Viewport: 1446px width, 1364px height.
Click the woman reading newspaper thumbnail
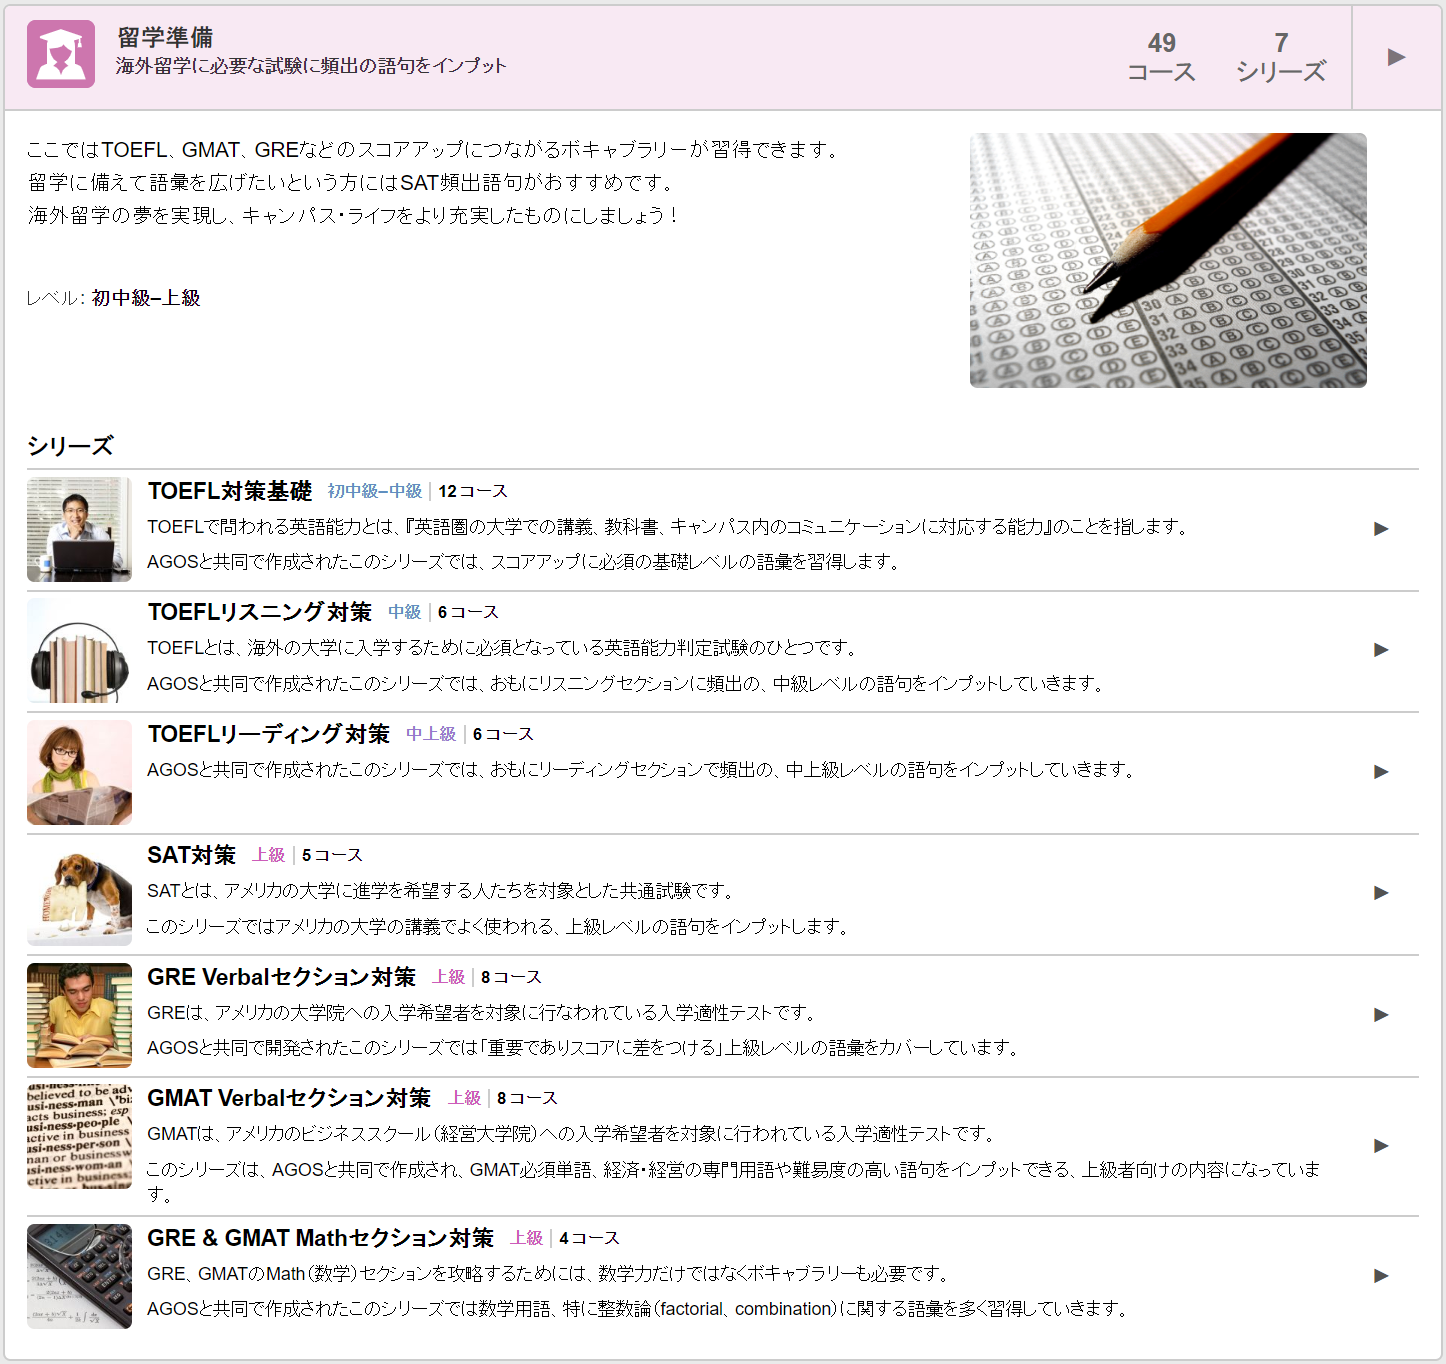pyautogui.click(x=79, y=772)
